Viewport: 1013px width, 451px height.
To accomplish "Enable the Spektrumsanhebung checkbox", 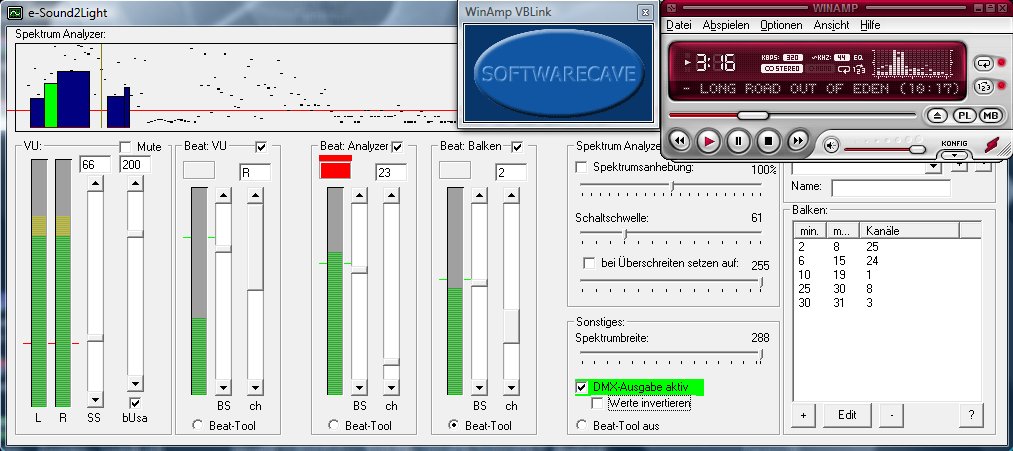I will [582, 168].
